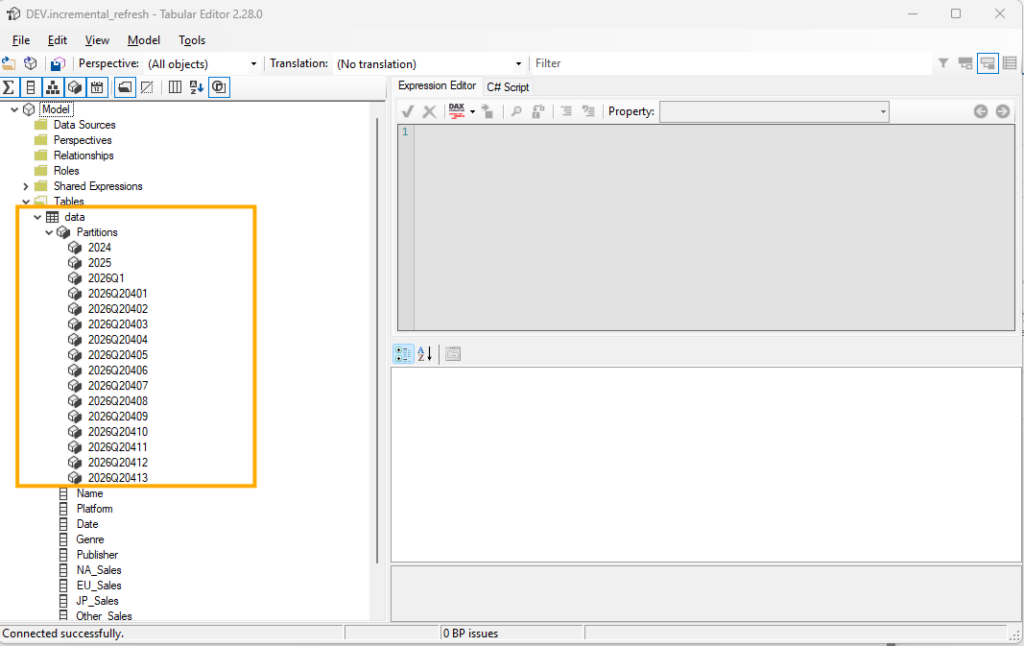Open the Model menu

coord(143,40)
